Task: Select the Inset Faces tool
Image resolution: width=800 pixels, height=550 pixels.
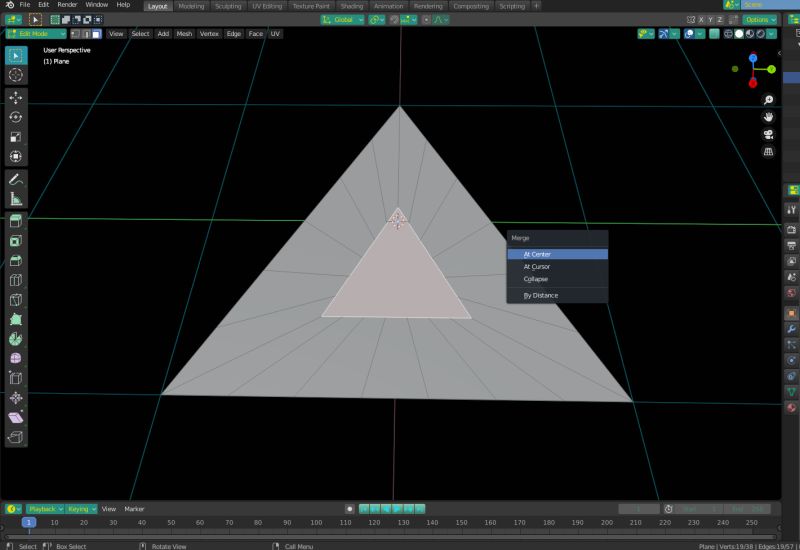Action: (16, 241)
